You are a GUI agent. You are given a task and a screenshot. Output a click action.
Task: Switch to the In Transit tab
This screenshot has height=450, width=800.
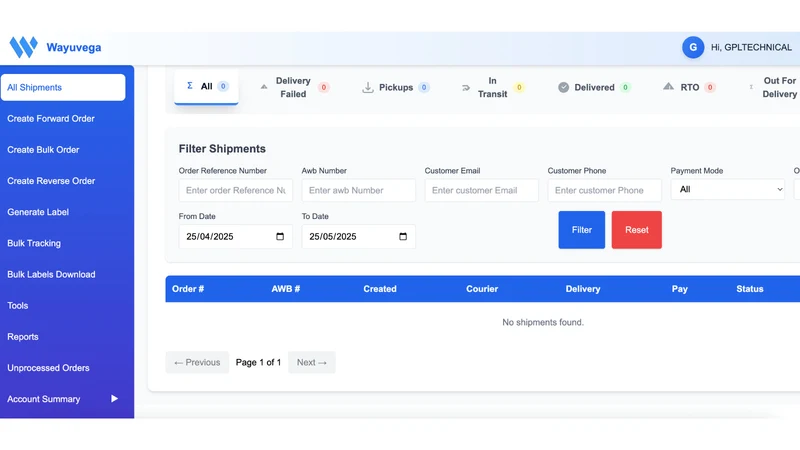492,87
